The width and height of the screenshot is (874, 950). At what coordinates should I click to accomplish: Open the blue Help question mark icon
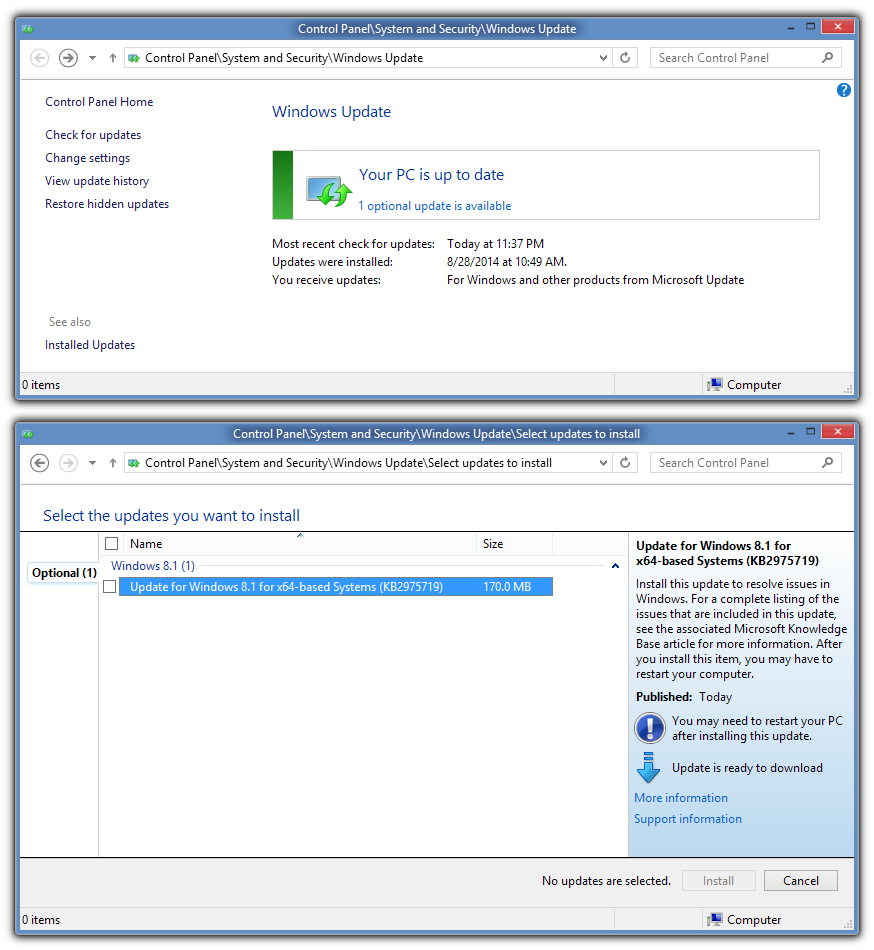click(x=843, y=90)
